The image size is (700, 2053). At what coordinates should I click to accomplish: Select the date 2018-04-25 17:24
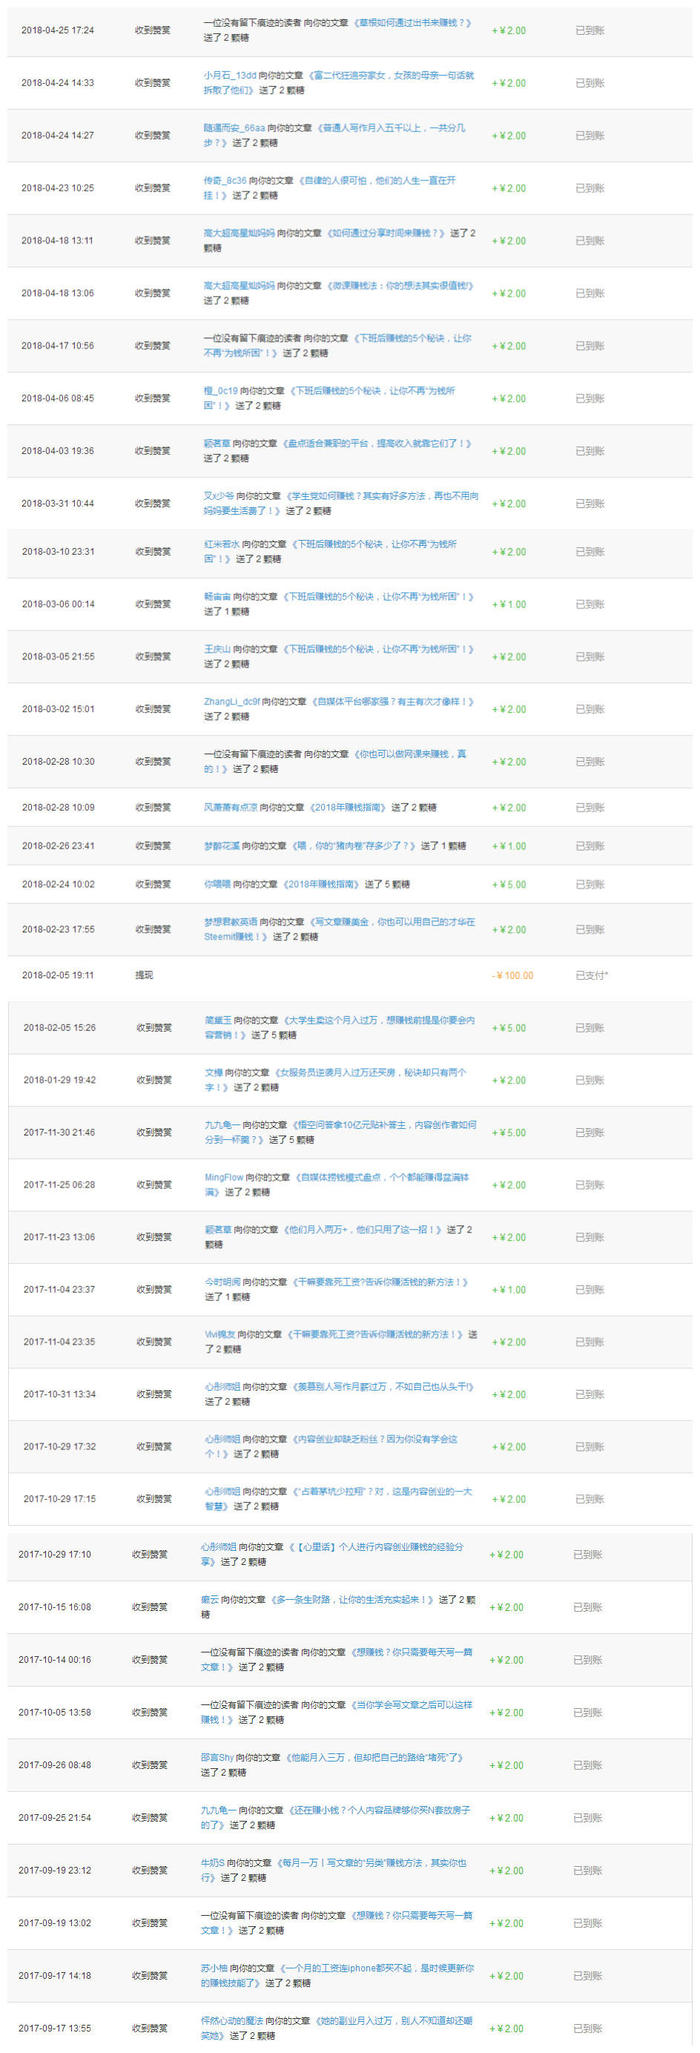point(57,30)
